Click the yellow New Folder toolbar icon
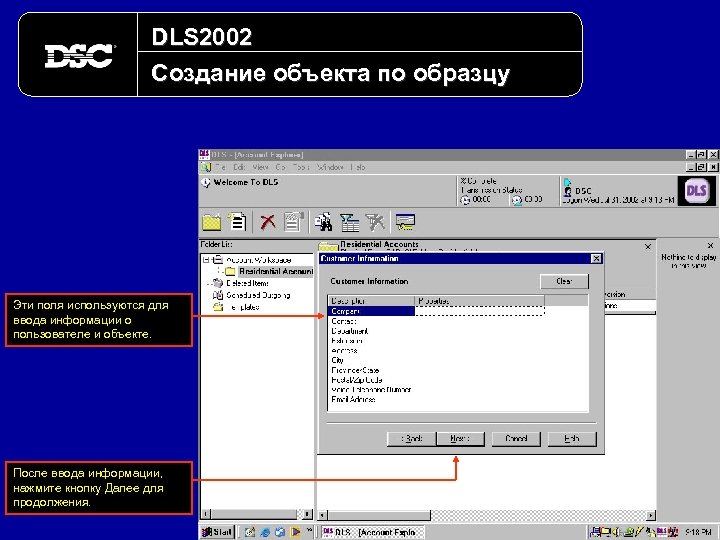Screen dimensions: 720x540 click(212, 223)
